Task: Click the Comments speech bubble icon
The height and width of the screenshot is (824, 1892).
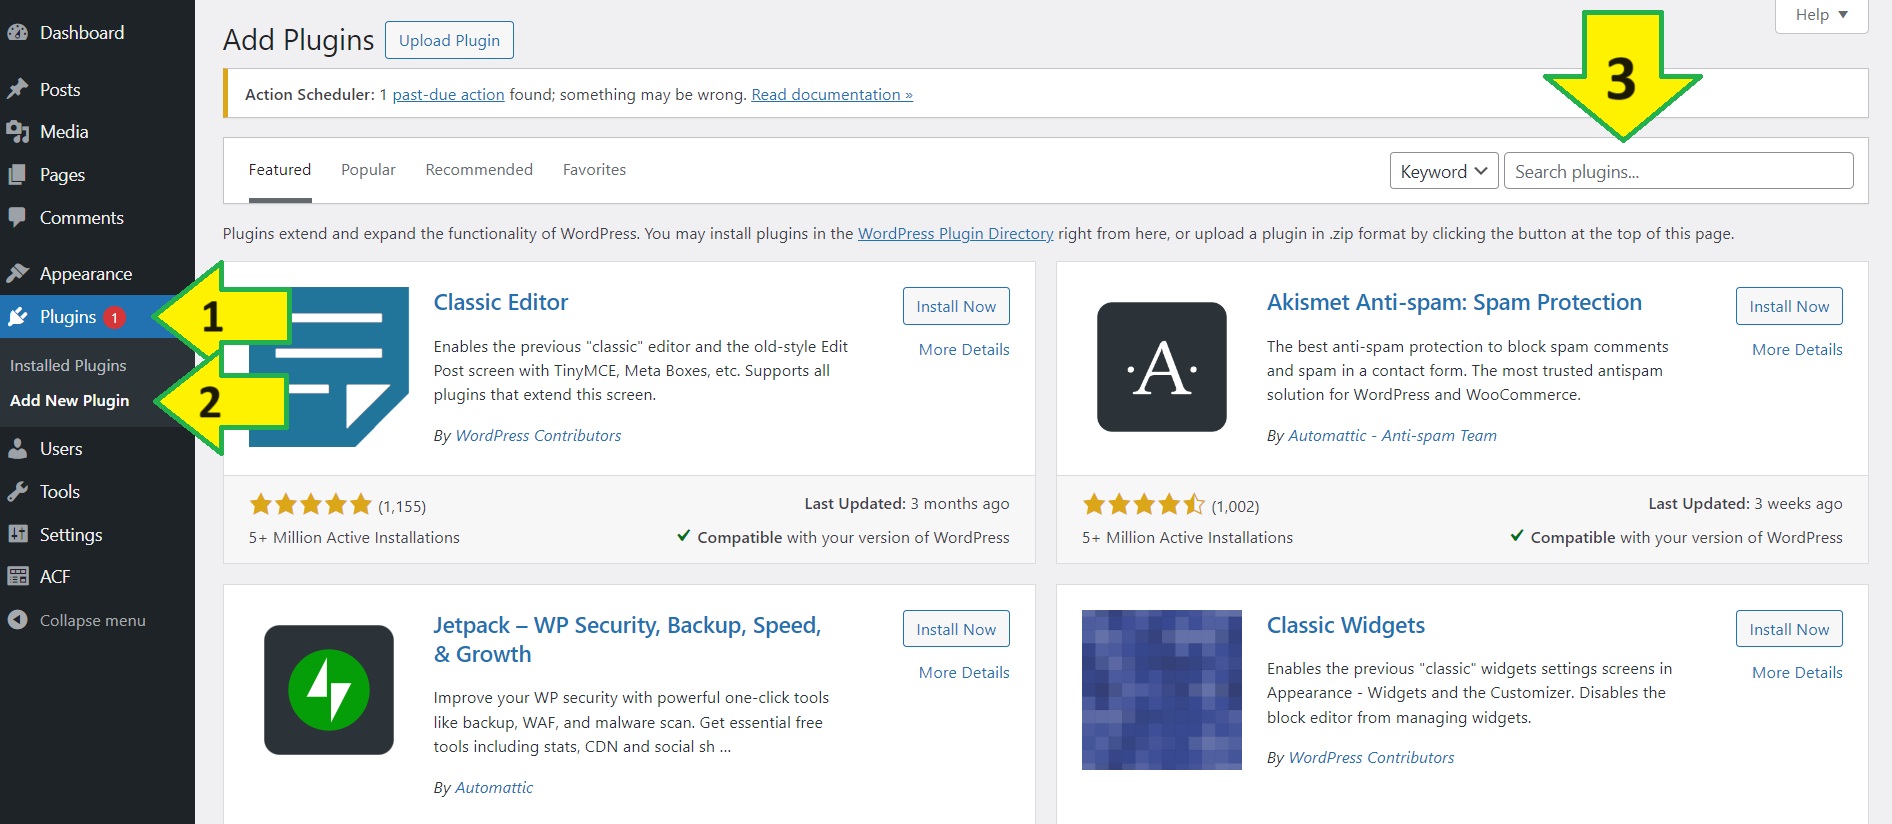Action: pos(18,217)
